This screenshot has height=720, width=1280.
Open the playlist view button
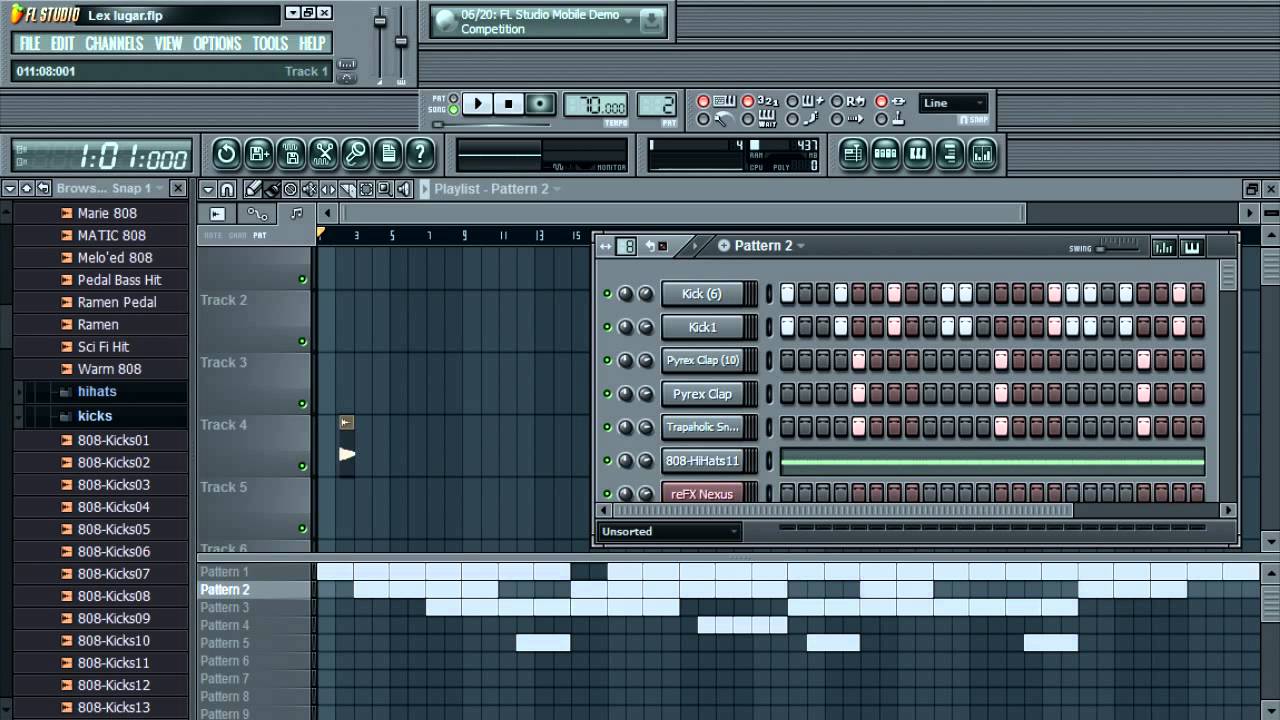click(853, 153)
